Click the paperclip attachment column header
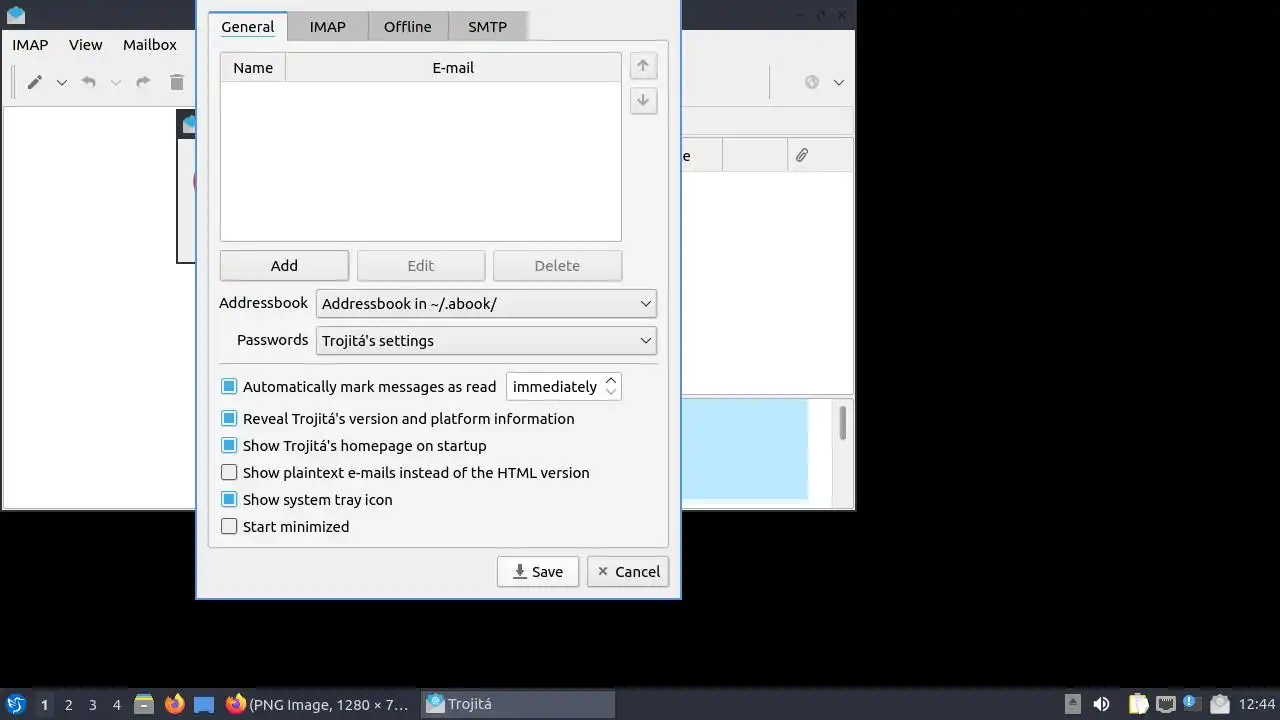The width and height of the screenshot is (1280, 720). point(802,155)
